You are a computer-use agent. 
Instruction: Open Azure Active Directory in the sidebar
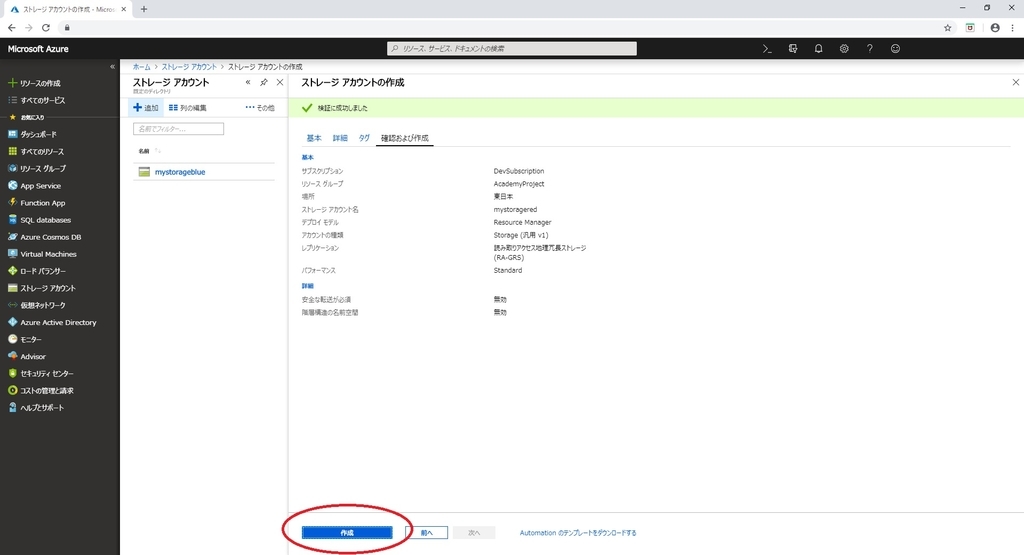coord(52,323)
